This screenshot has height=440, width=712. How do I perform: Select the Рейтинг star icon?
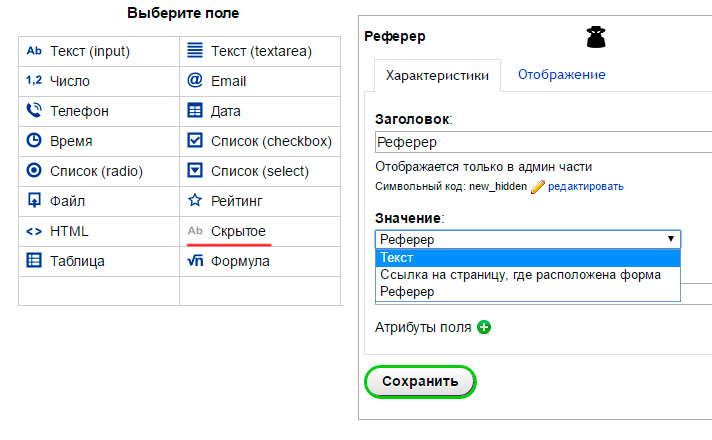(195, 201)
